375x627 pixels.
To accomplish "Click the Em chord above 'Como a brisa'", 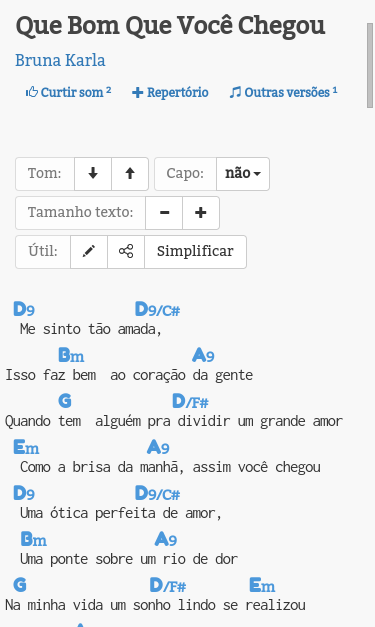I will point(26,447).
